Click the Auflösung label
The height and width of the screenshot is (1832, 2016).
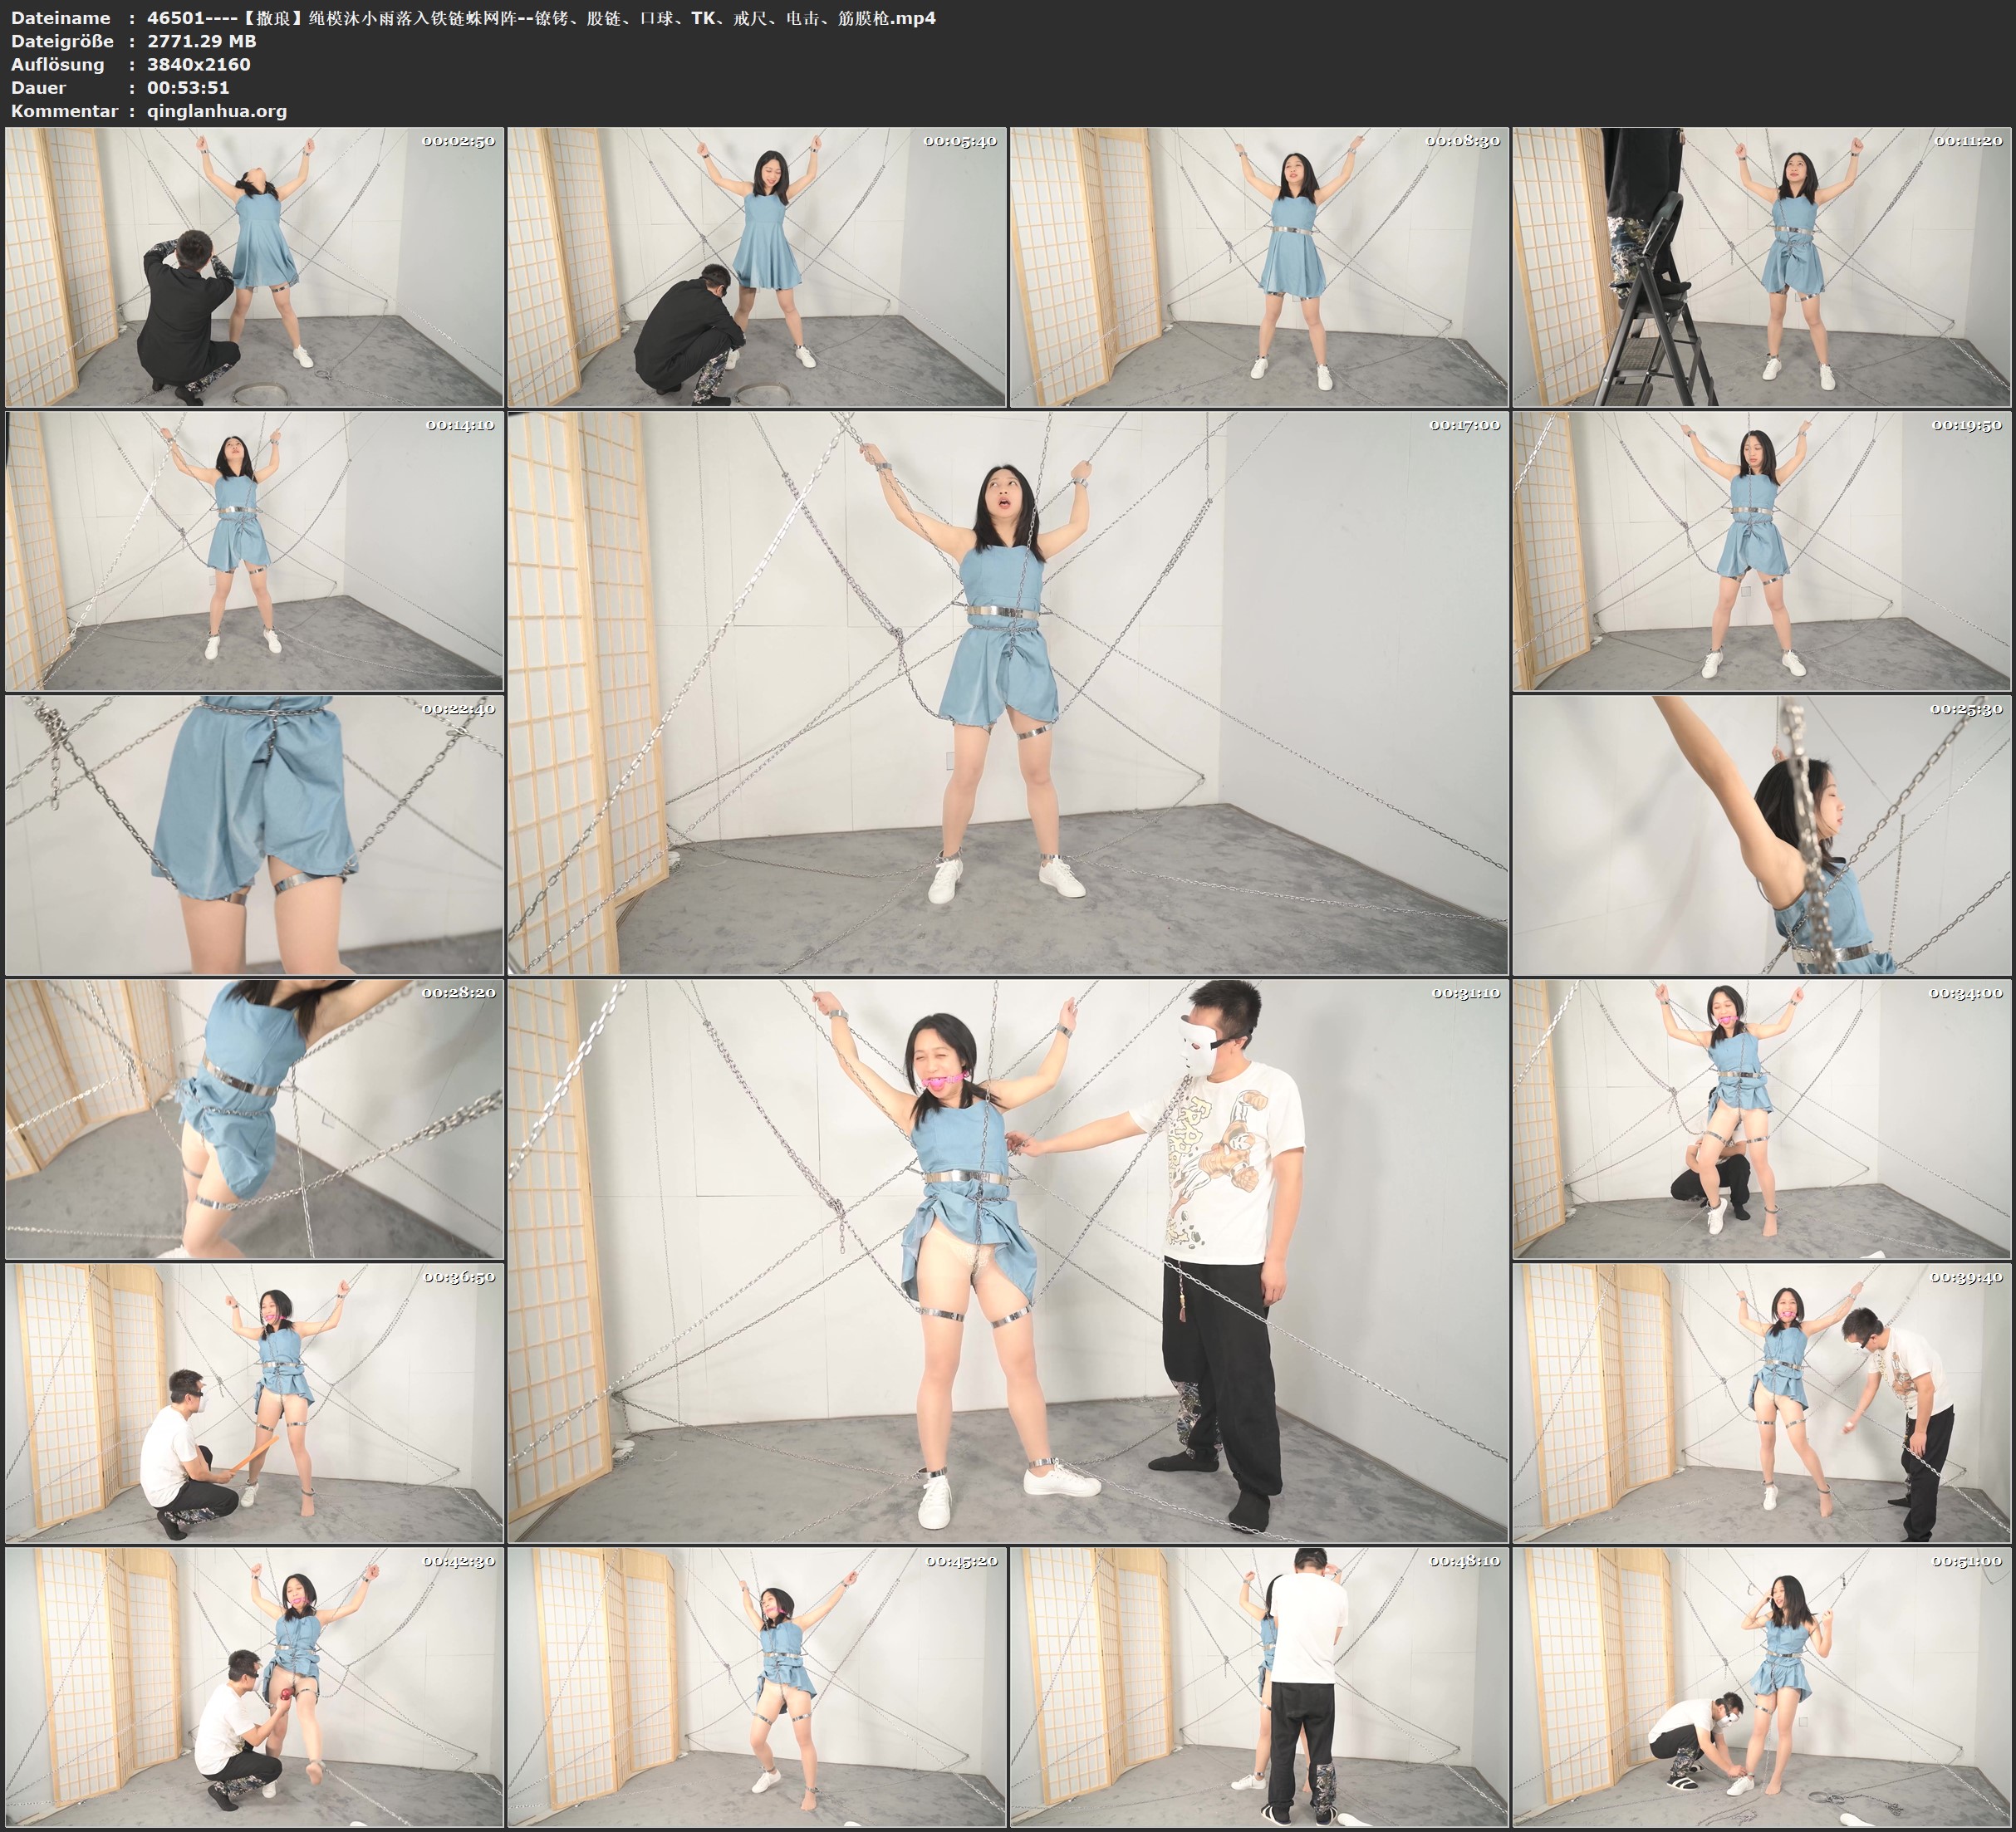tap(57, 64)
